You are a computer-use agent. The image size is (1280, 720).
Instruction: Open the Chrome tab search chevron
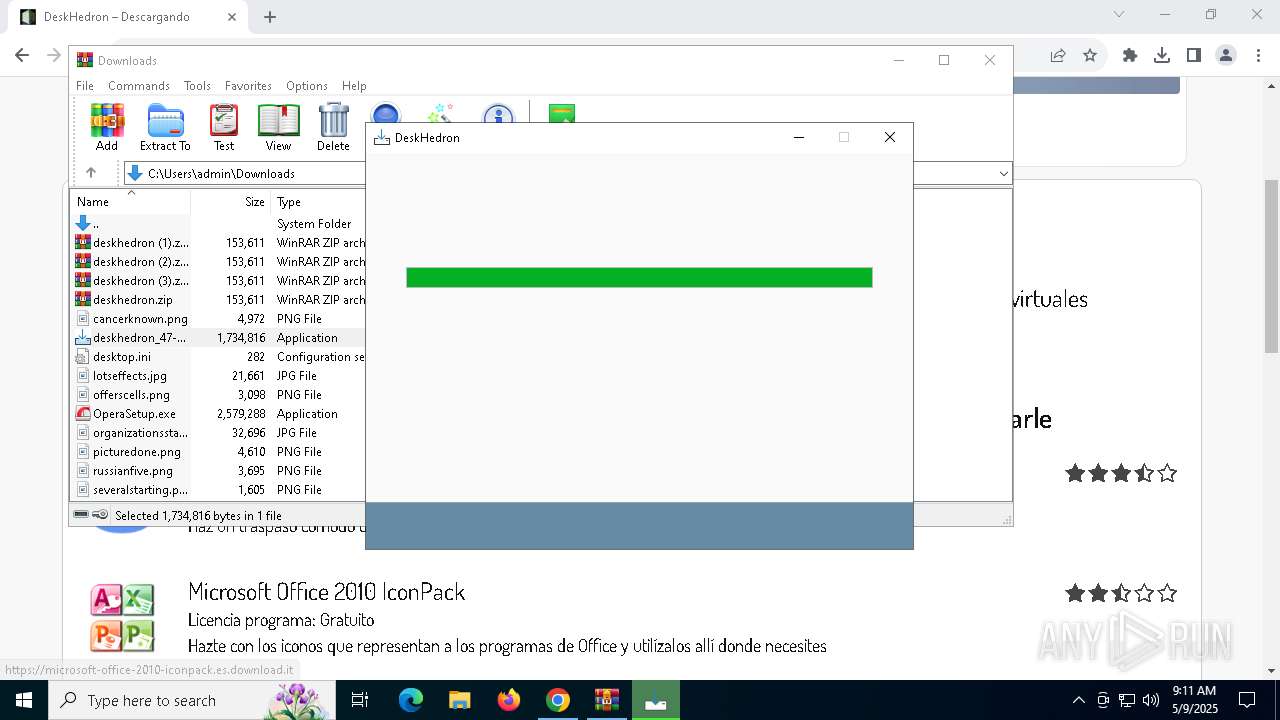[1119, 15]
